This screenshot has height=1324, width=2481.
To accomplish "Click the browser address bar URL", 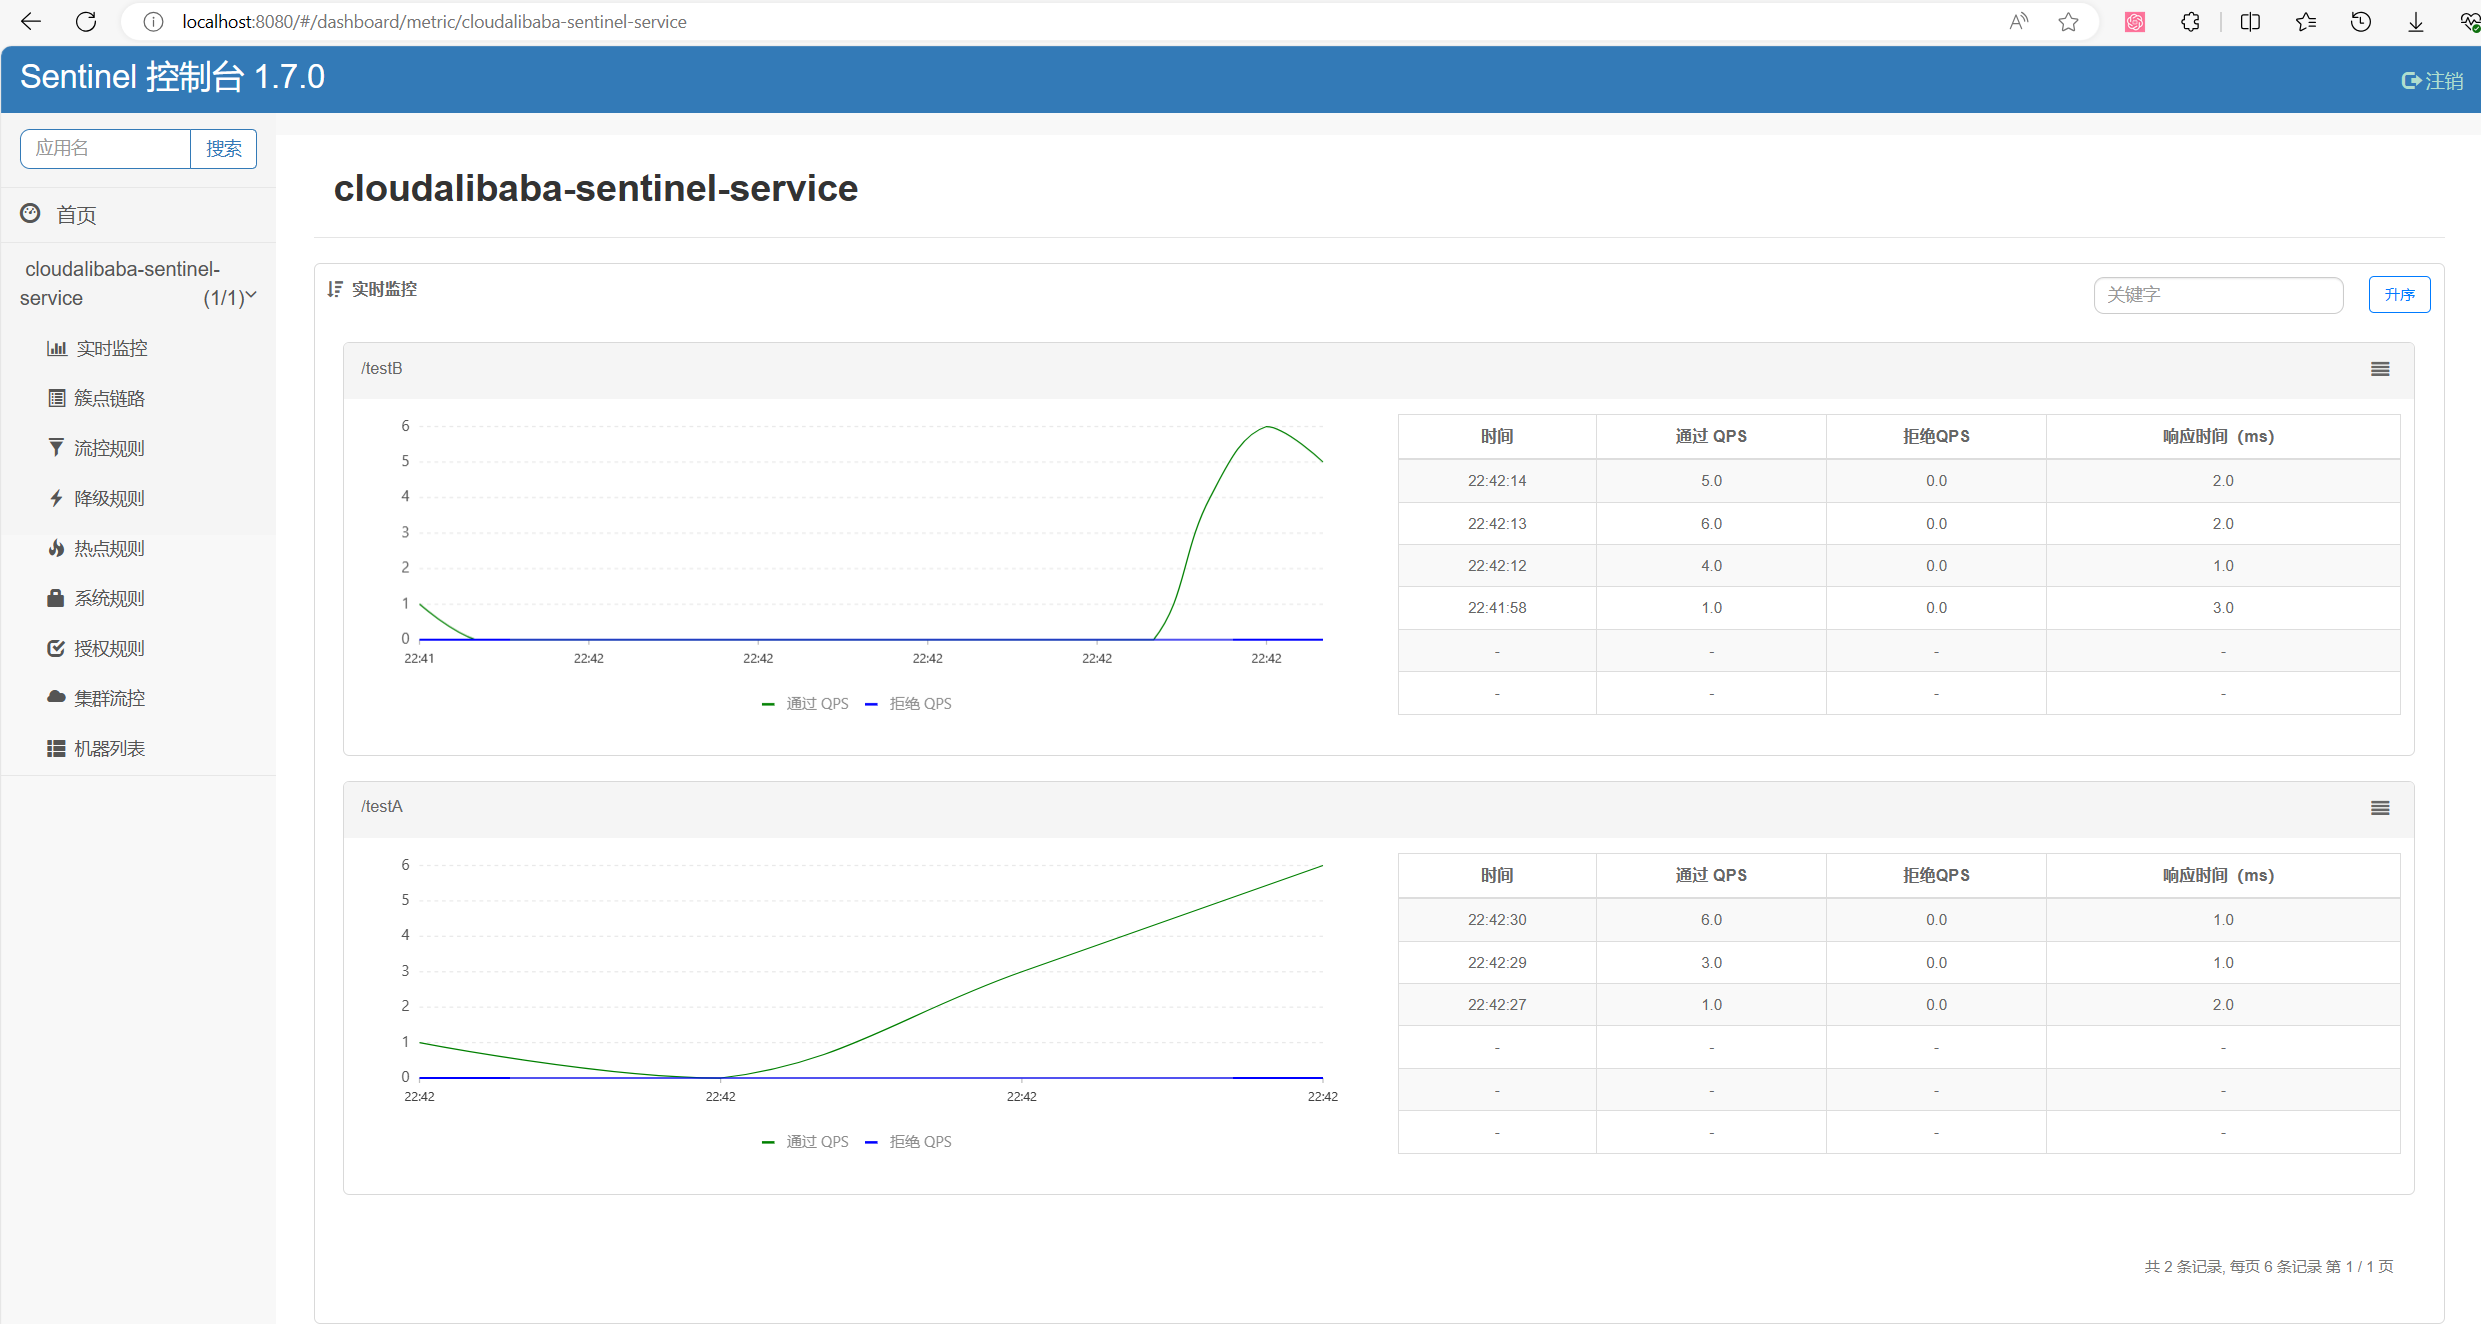I will (434, 22).
